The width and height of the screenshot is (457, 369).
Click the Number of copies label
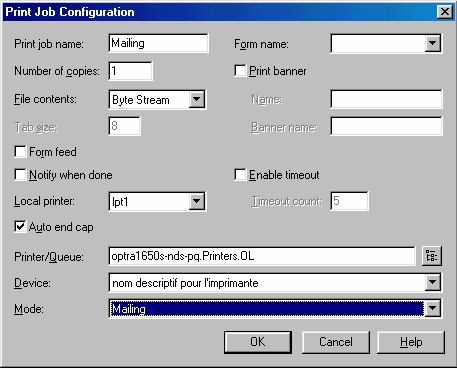point(57,71)
